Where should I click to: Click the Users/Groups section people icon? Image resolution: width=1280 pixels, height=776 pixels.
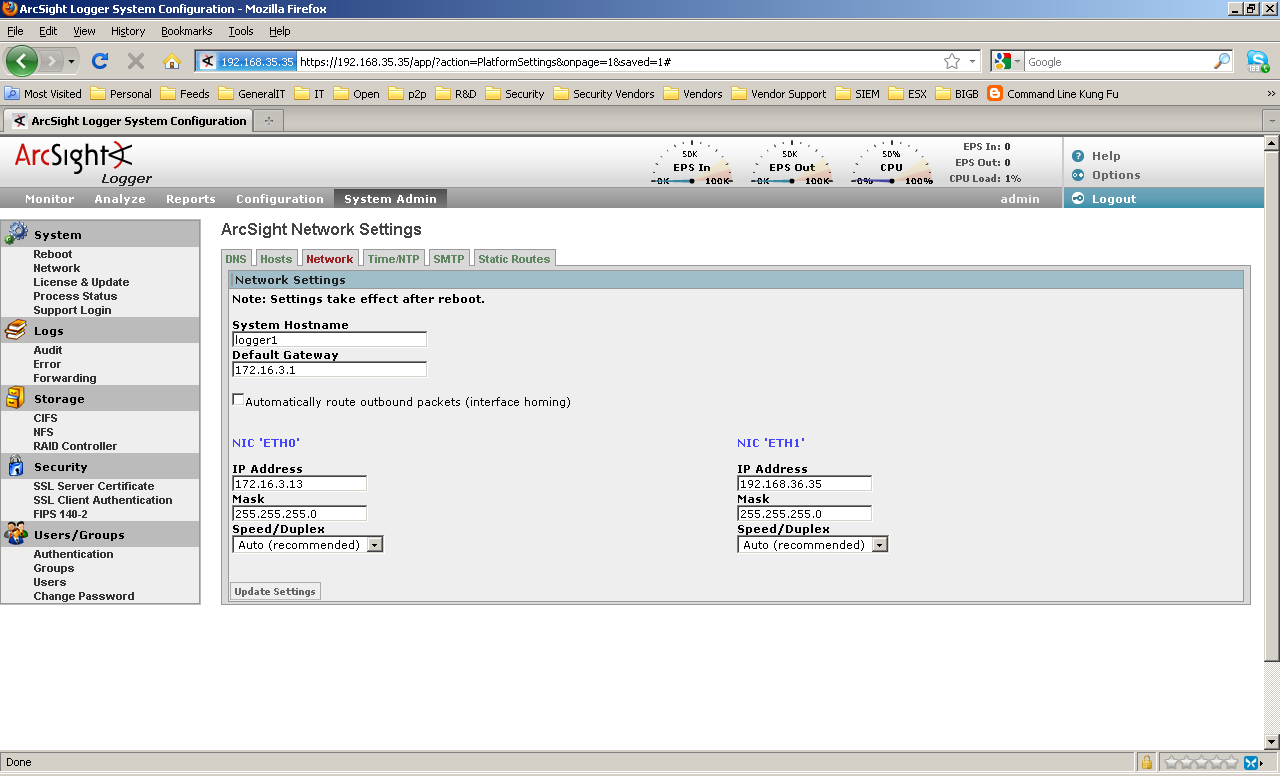tap(16, 534)
